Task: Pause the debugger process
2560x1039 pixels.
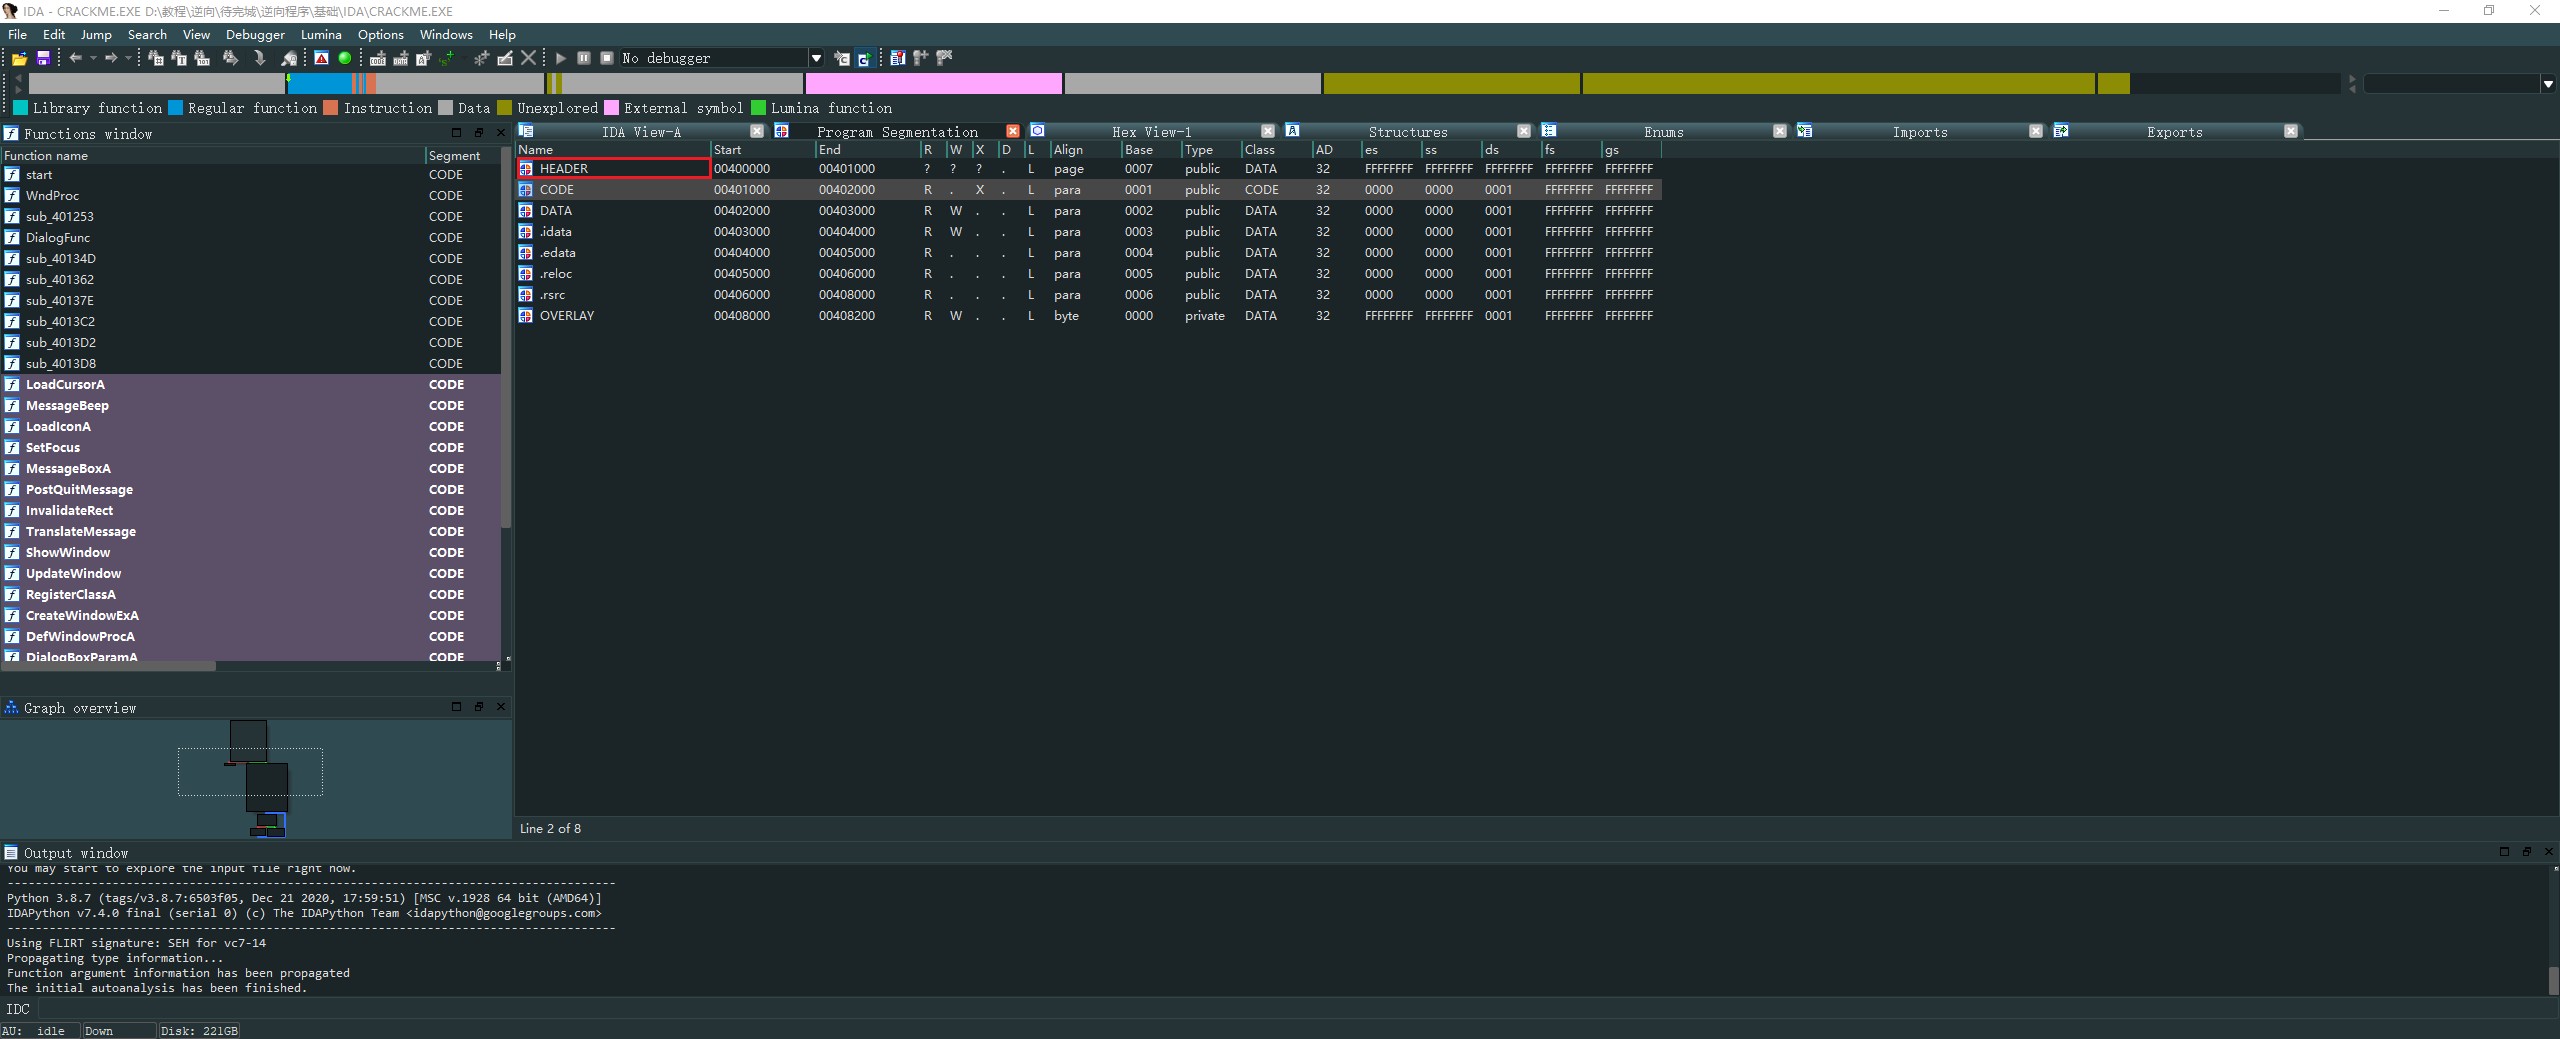Action: [584, 58]
